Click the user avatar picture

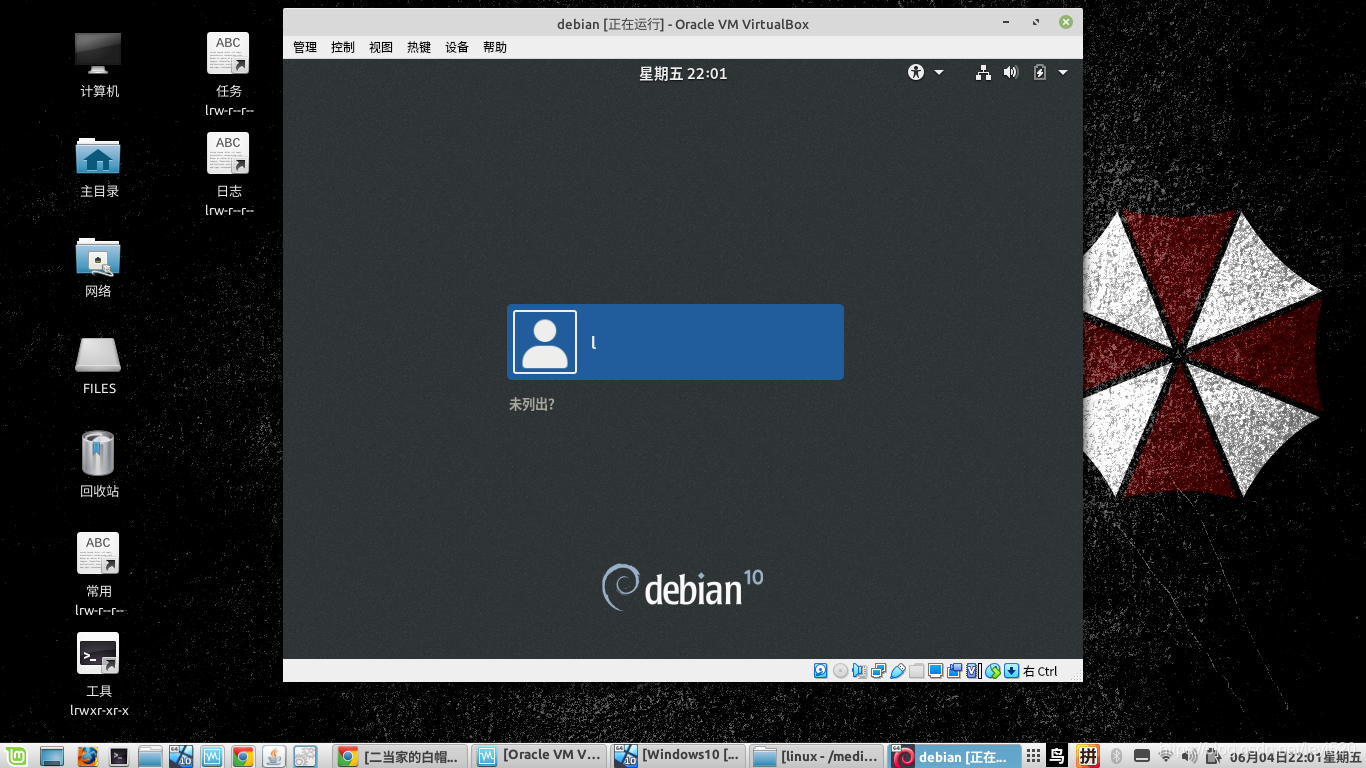pyautogui.click(x=545, y=342)
